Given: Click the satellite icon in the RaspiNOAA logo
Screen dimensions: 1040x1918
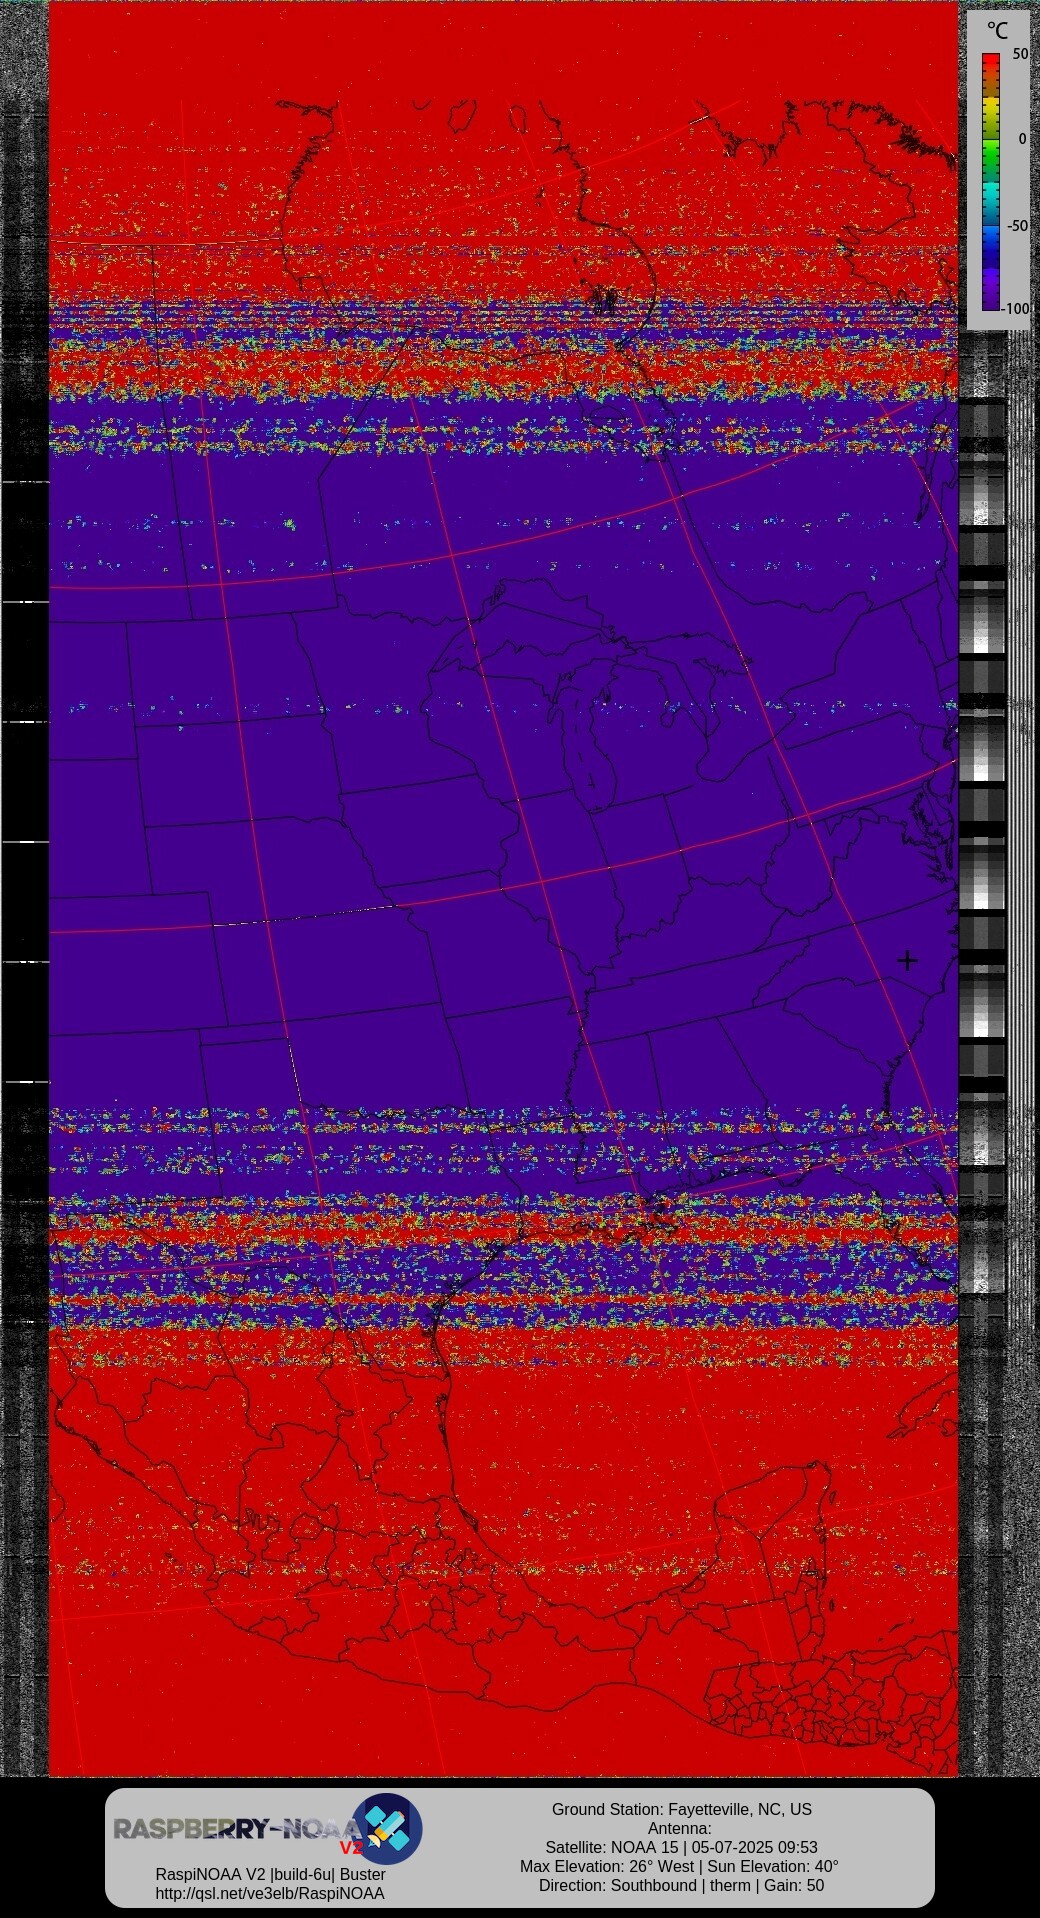Looking at the screenshot, I should 387,1829.
